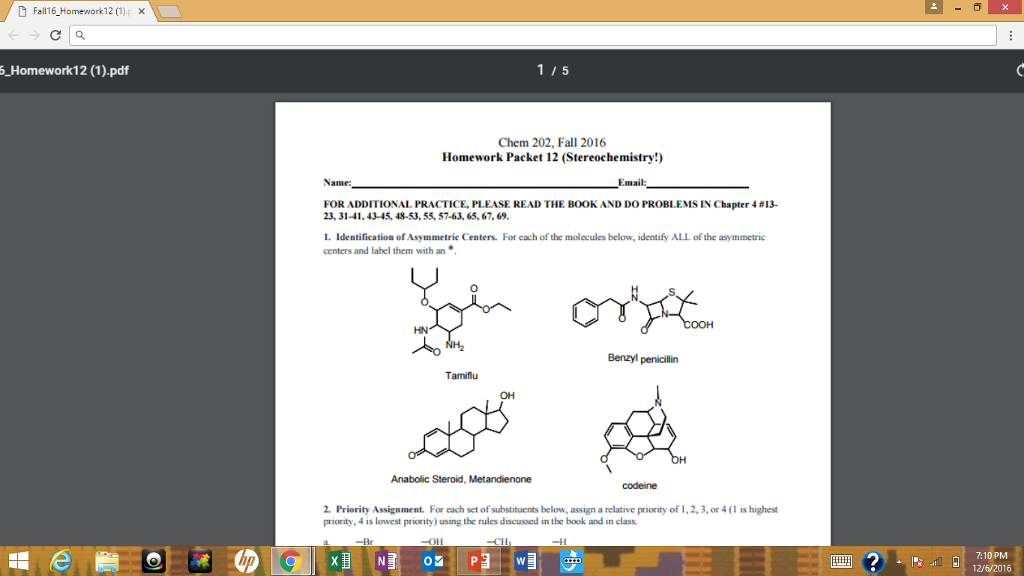Check the battery status tray icon
Viewport: 1024px width, 576px height.
click(955, 562)
